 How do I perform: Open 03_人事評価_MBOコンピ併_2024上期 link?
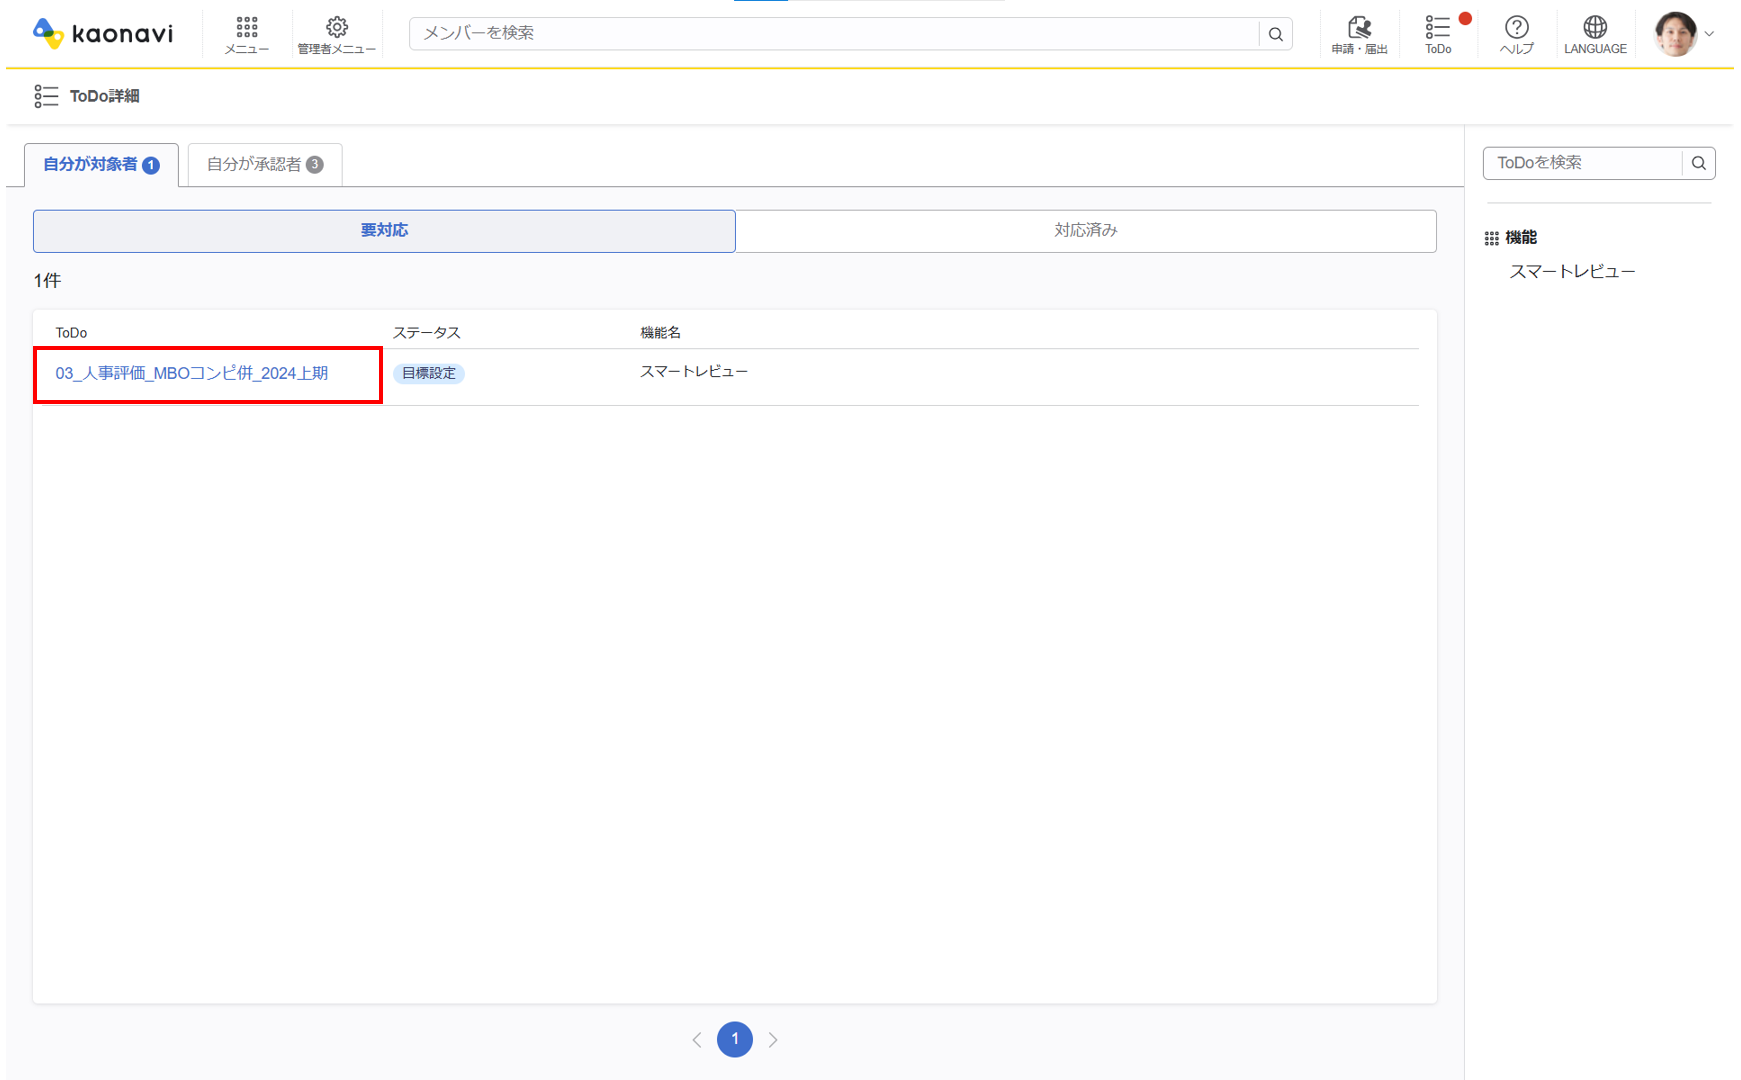(192, 373)
